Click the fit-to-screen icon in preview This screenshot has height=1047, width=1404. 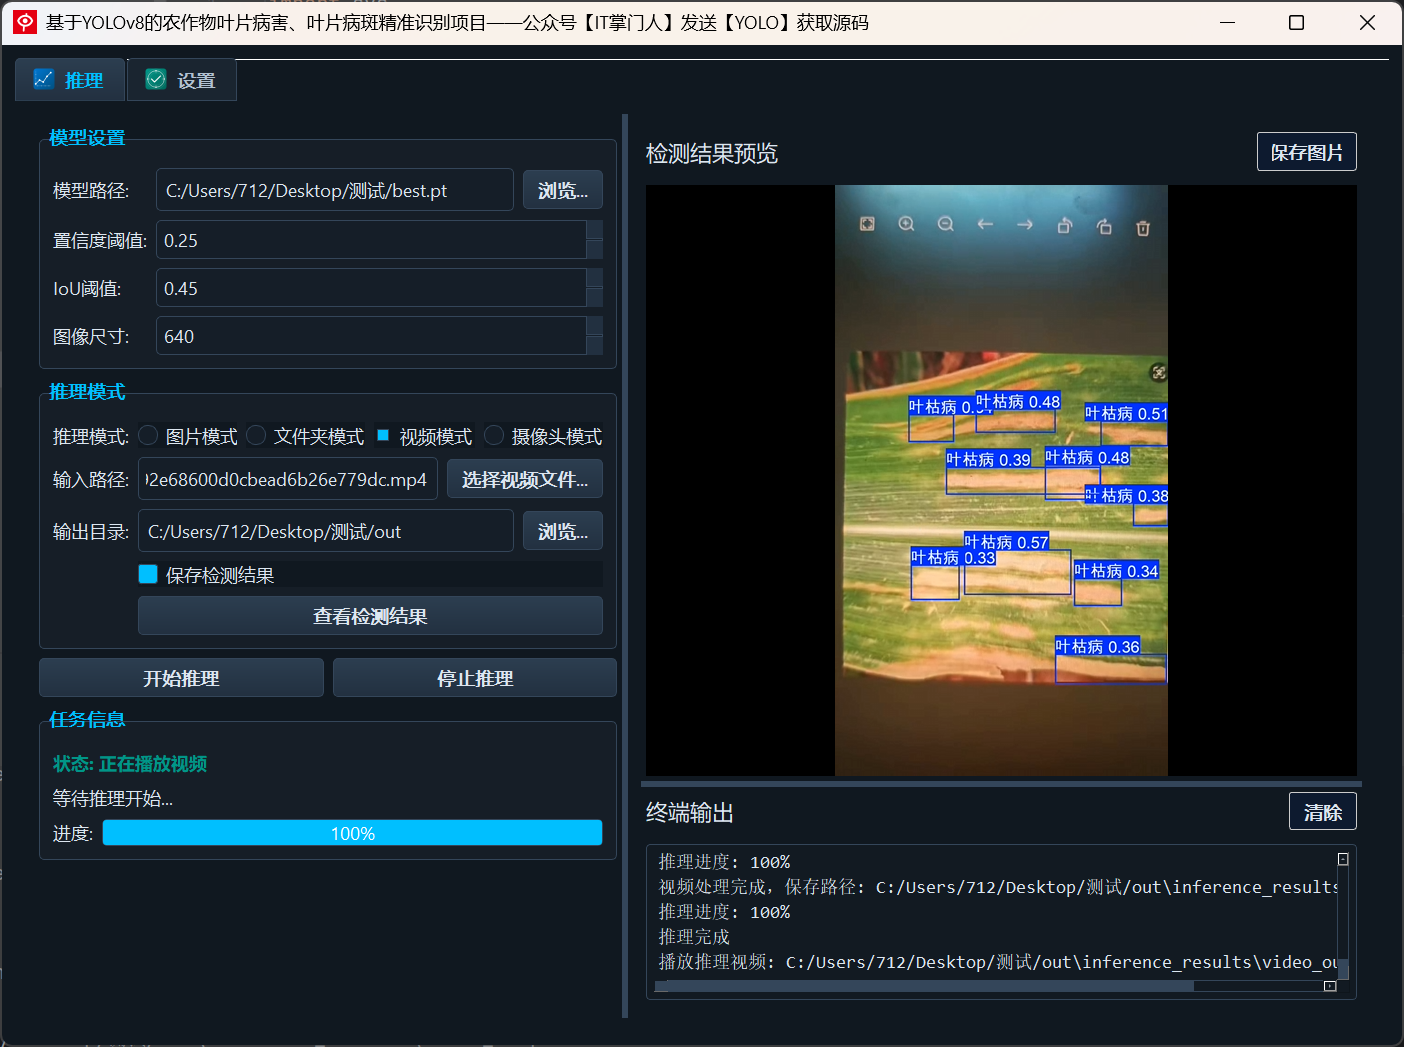pyautogui.click(x=867, y=224)
